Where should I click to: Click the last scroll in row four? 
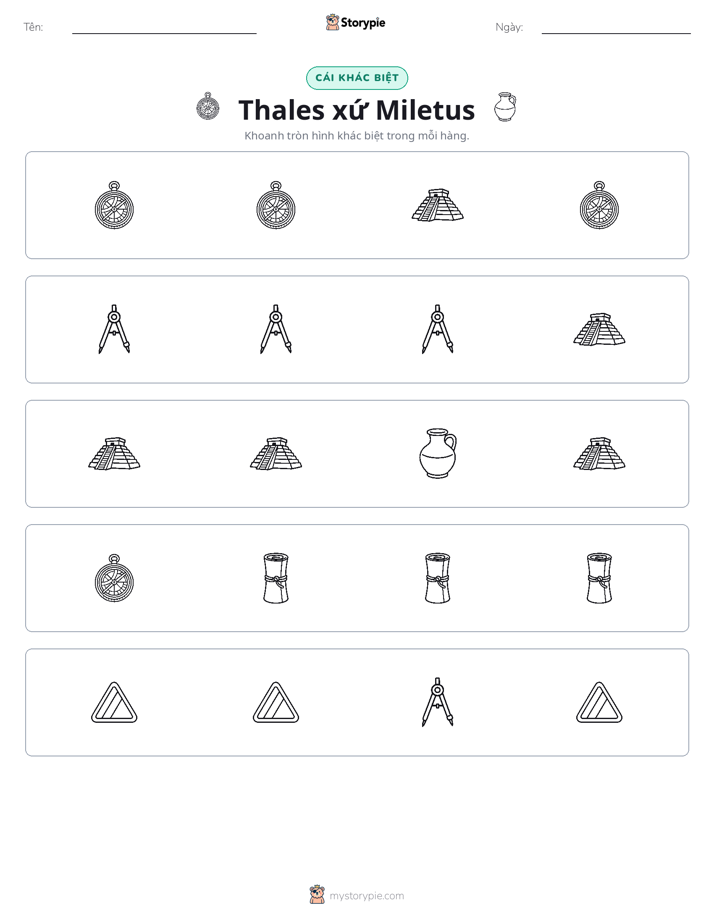[599, 578]
